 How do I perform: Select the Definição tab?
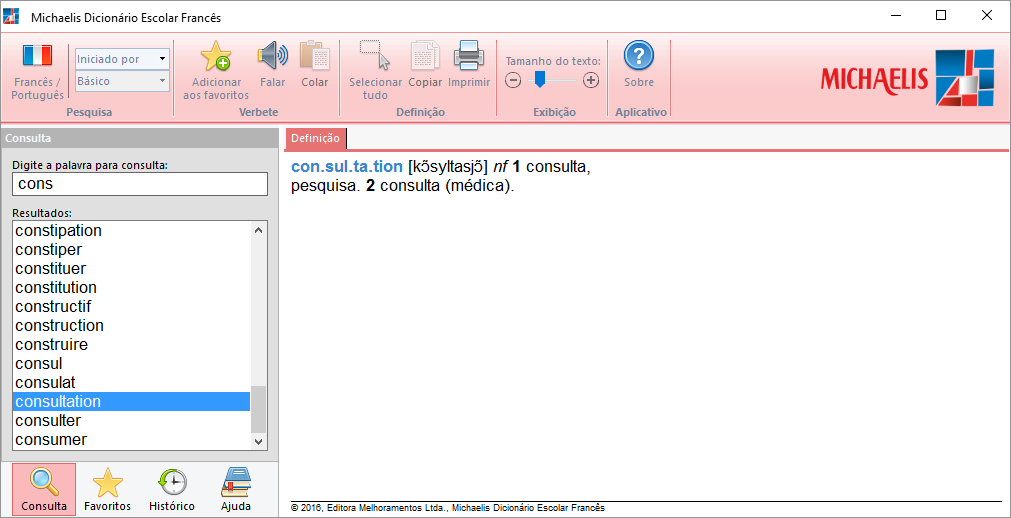pyautogui.click(x=315, y=137)
